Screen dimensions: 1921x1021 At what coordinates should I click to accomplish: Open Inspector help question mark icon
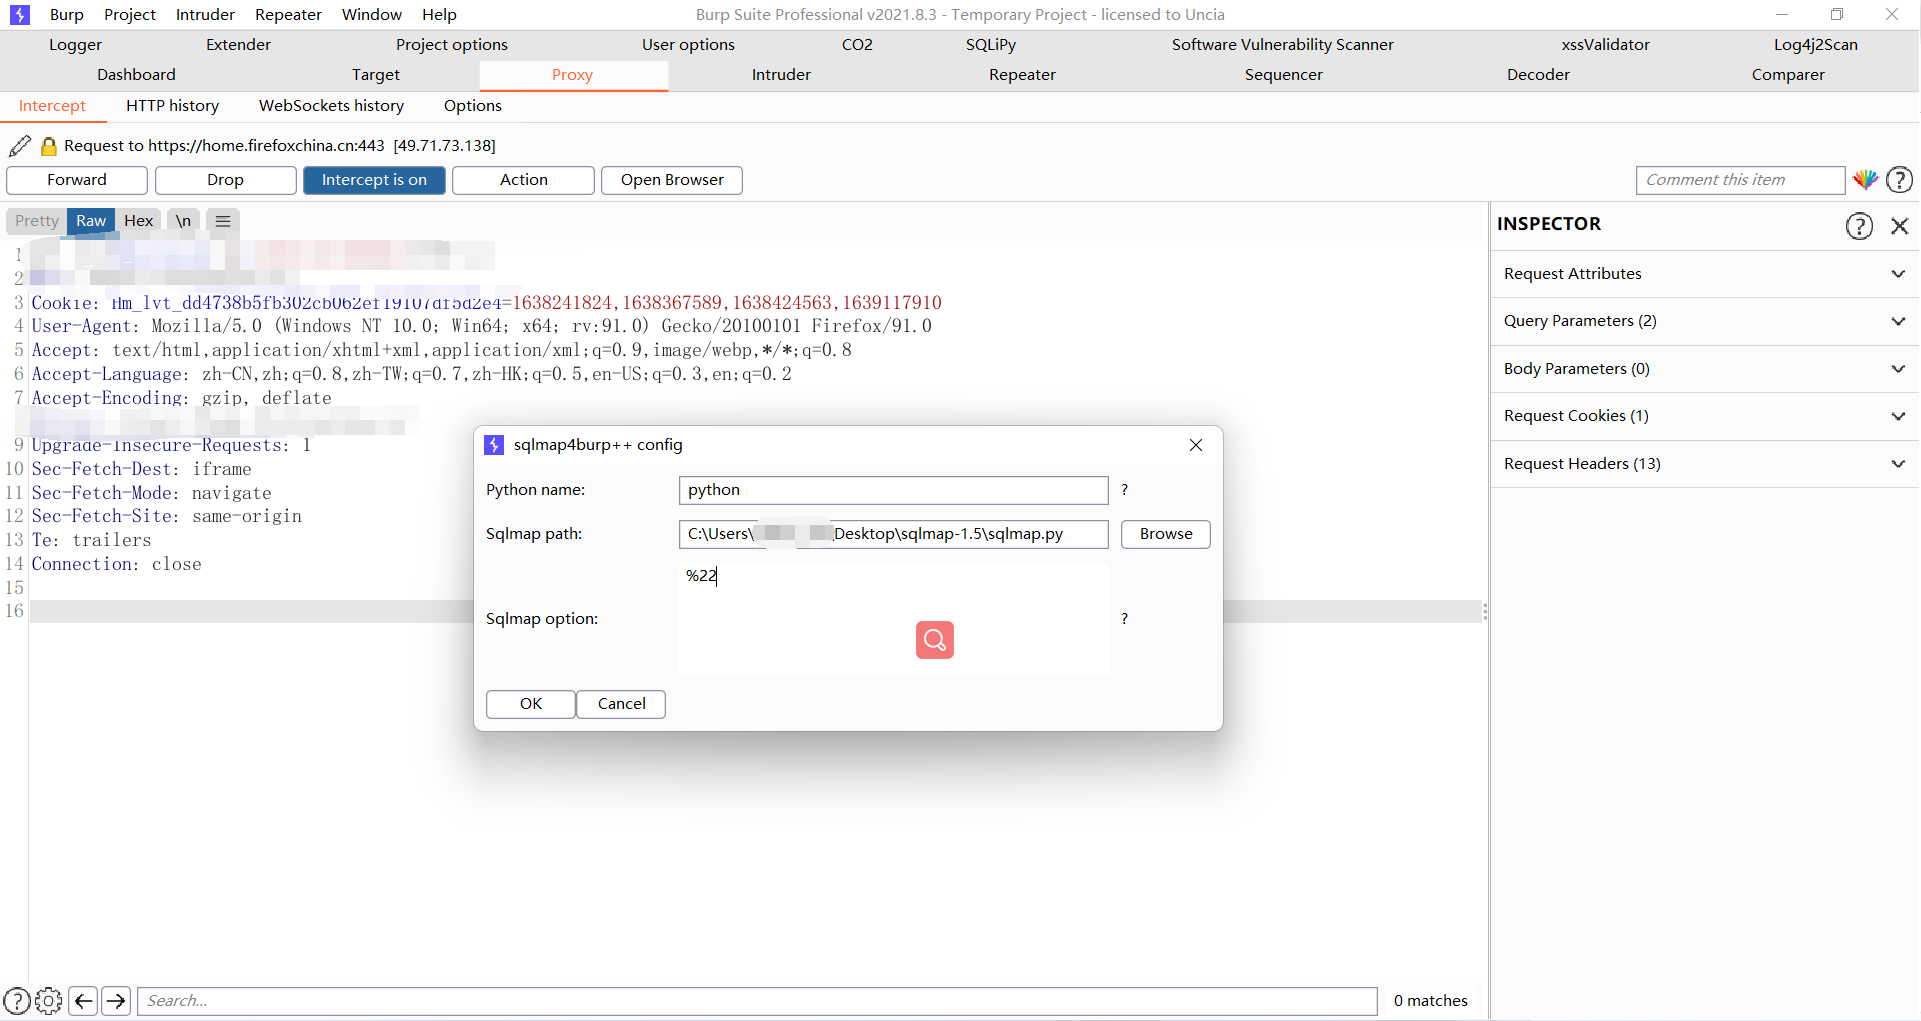pyautogui.click(x=1859, y=226)
